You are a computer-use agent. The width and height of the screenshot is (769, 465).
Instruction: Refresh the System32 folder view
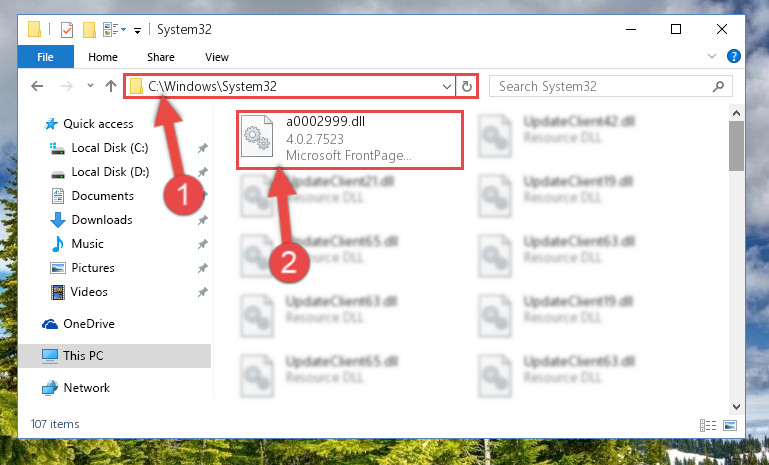[x=466, y=86]
